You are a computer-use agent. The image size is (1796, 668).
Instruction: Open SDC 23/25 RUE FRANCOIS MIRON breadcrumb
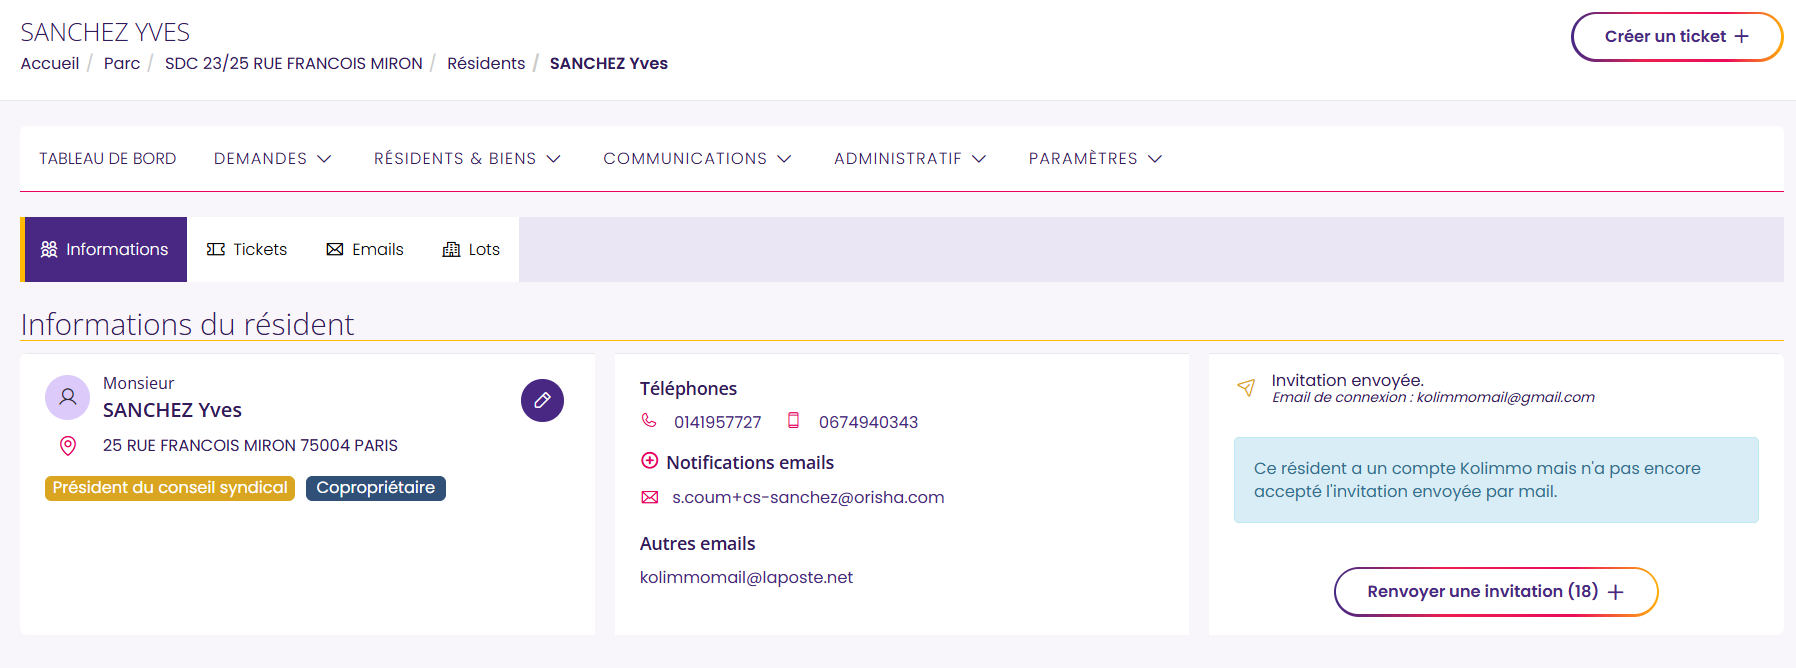(294, 64)
